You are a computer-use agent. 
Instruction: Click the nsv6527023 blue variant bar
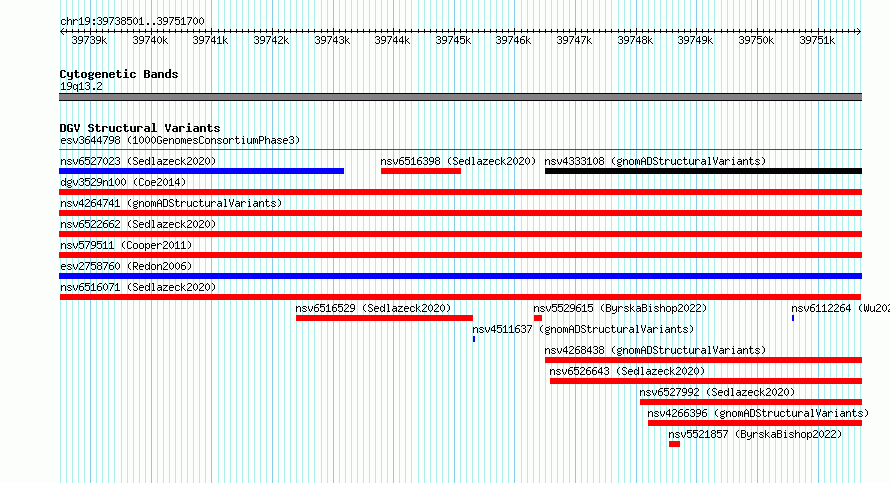pos(201,171)
